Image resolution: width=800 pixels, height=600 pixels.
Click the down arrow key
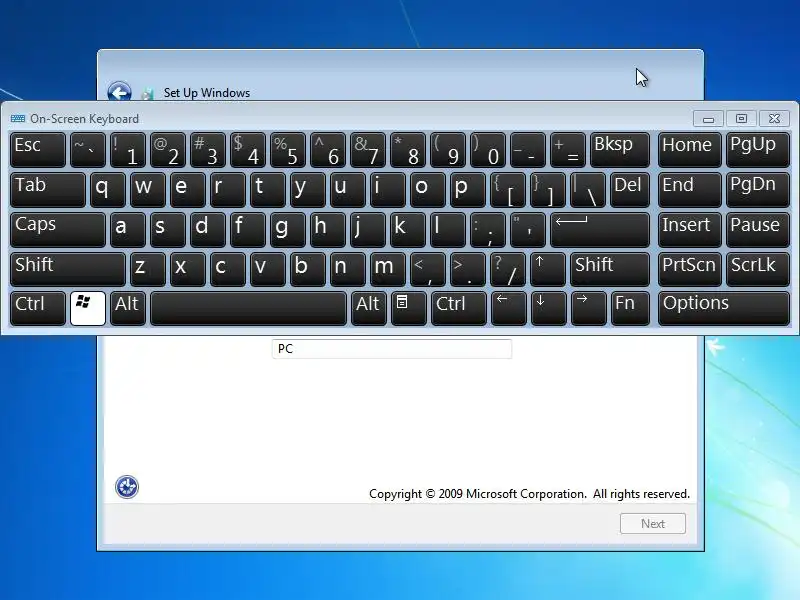click(548, 308)
